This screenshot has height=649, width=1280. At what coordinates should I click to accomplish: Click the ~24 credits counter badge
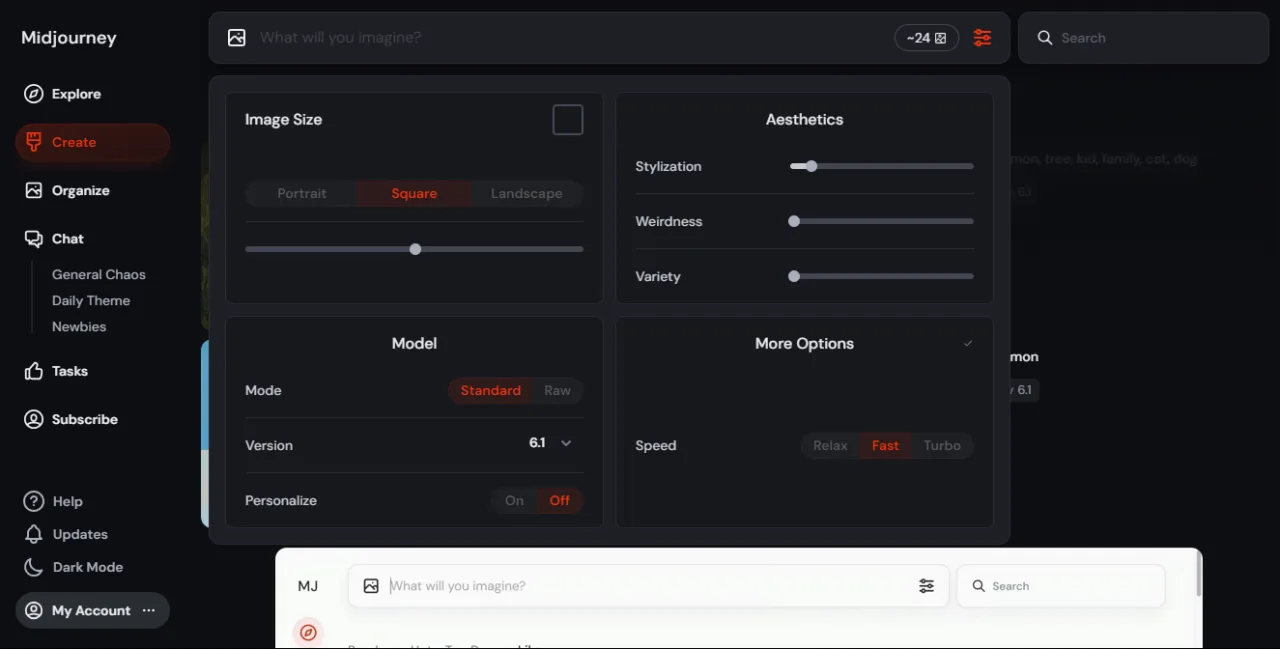[926, 38]
